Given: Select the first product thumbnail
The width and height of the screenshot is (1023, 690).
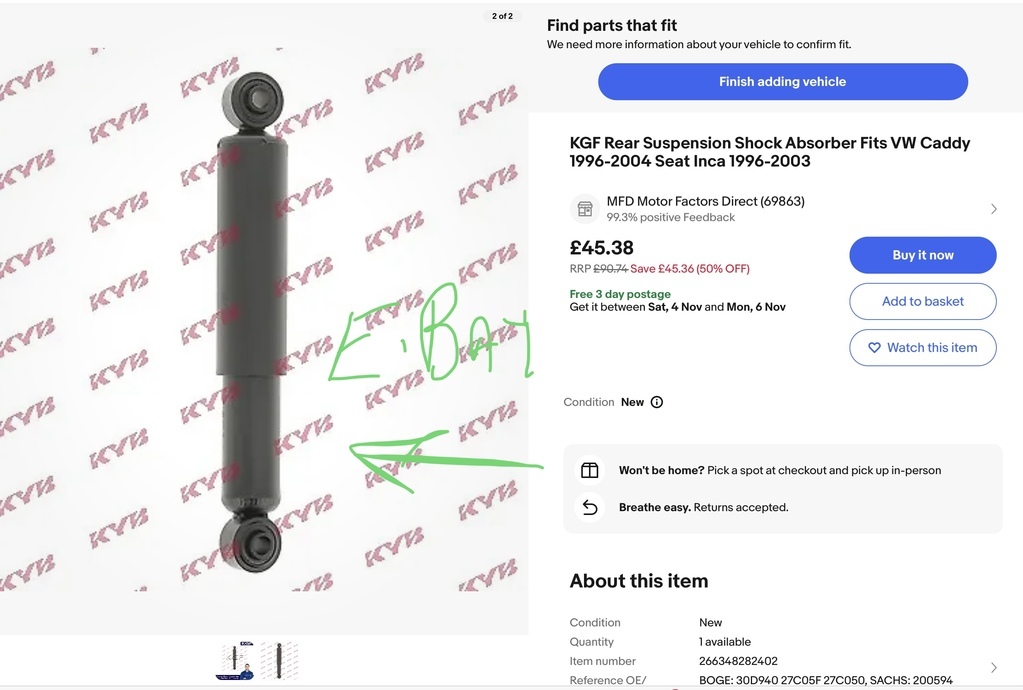Looking at the screenshot, I should (x=236, y=661).
